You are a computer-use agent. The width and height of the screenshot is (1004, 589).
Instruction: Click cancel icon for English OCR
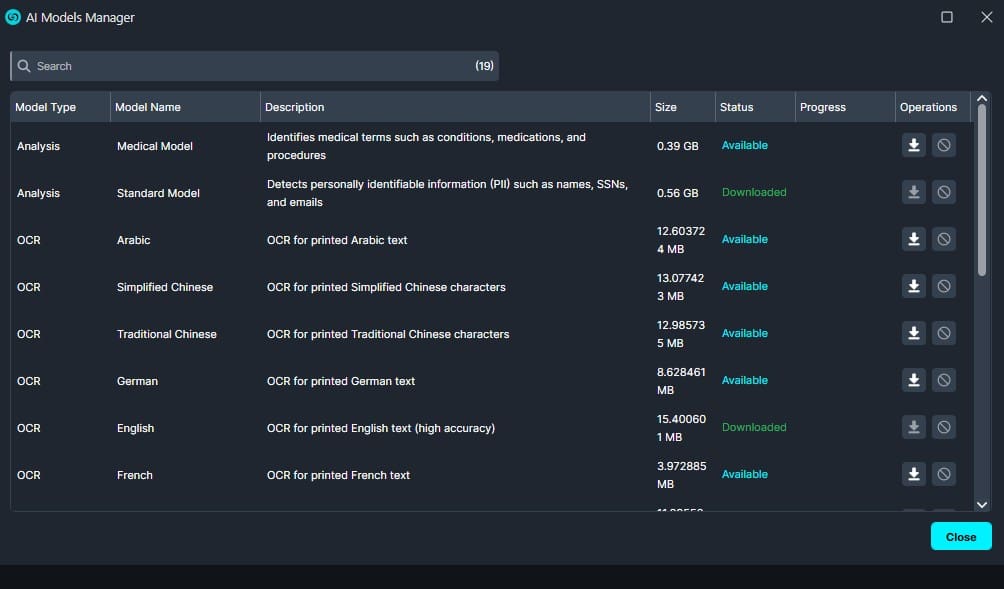943,427
